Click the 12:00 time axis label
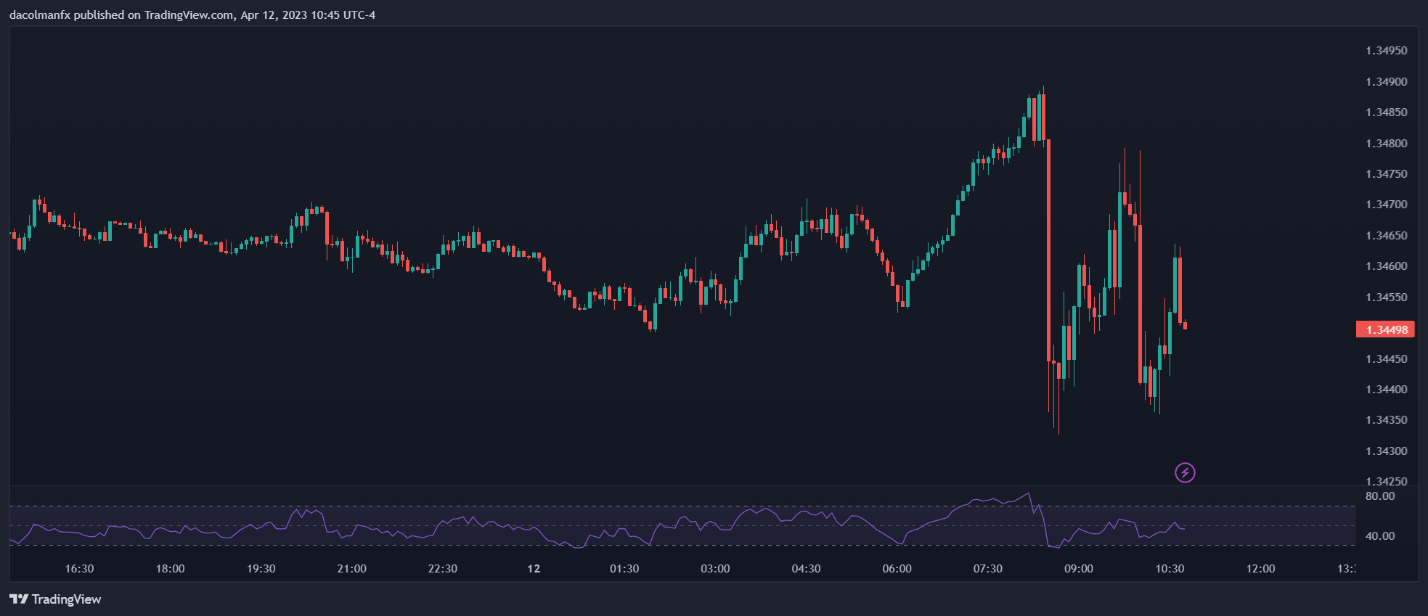This screenshot has width=1428, height=616. coord(1260,569)
